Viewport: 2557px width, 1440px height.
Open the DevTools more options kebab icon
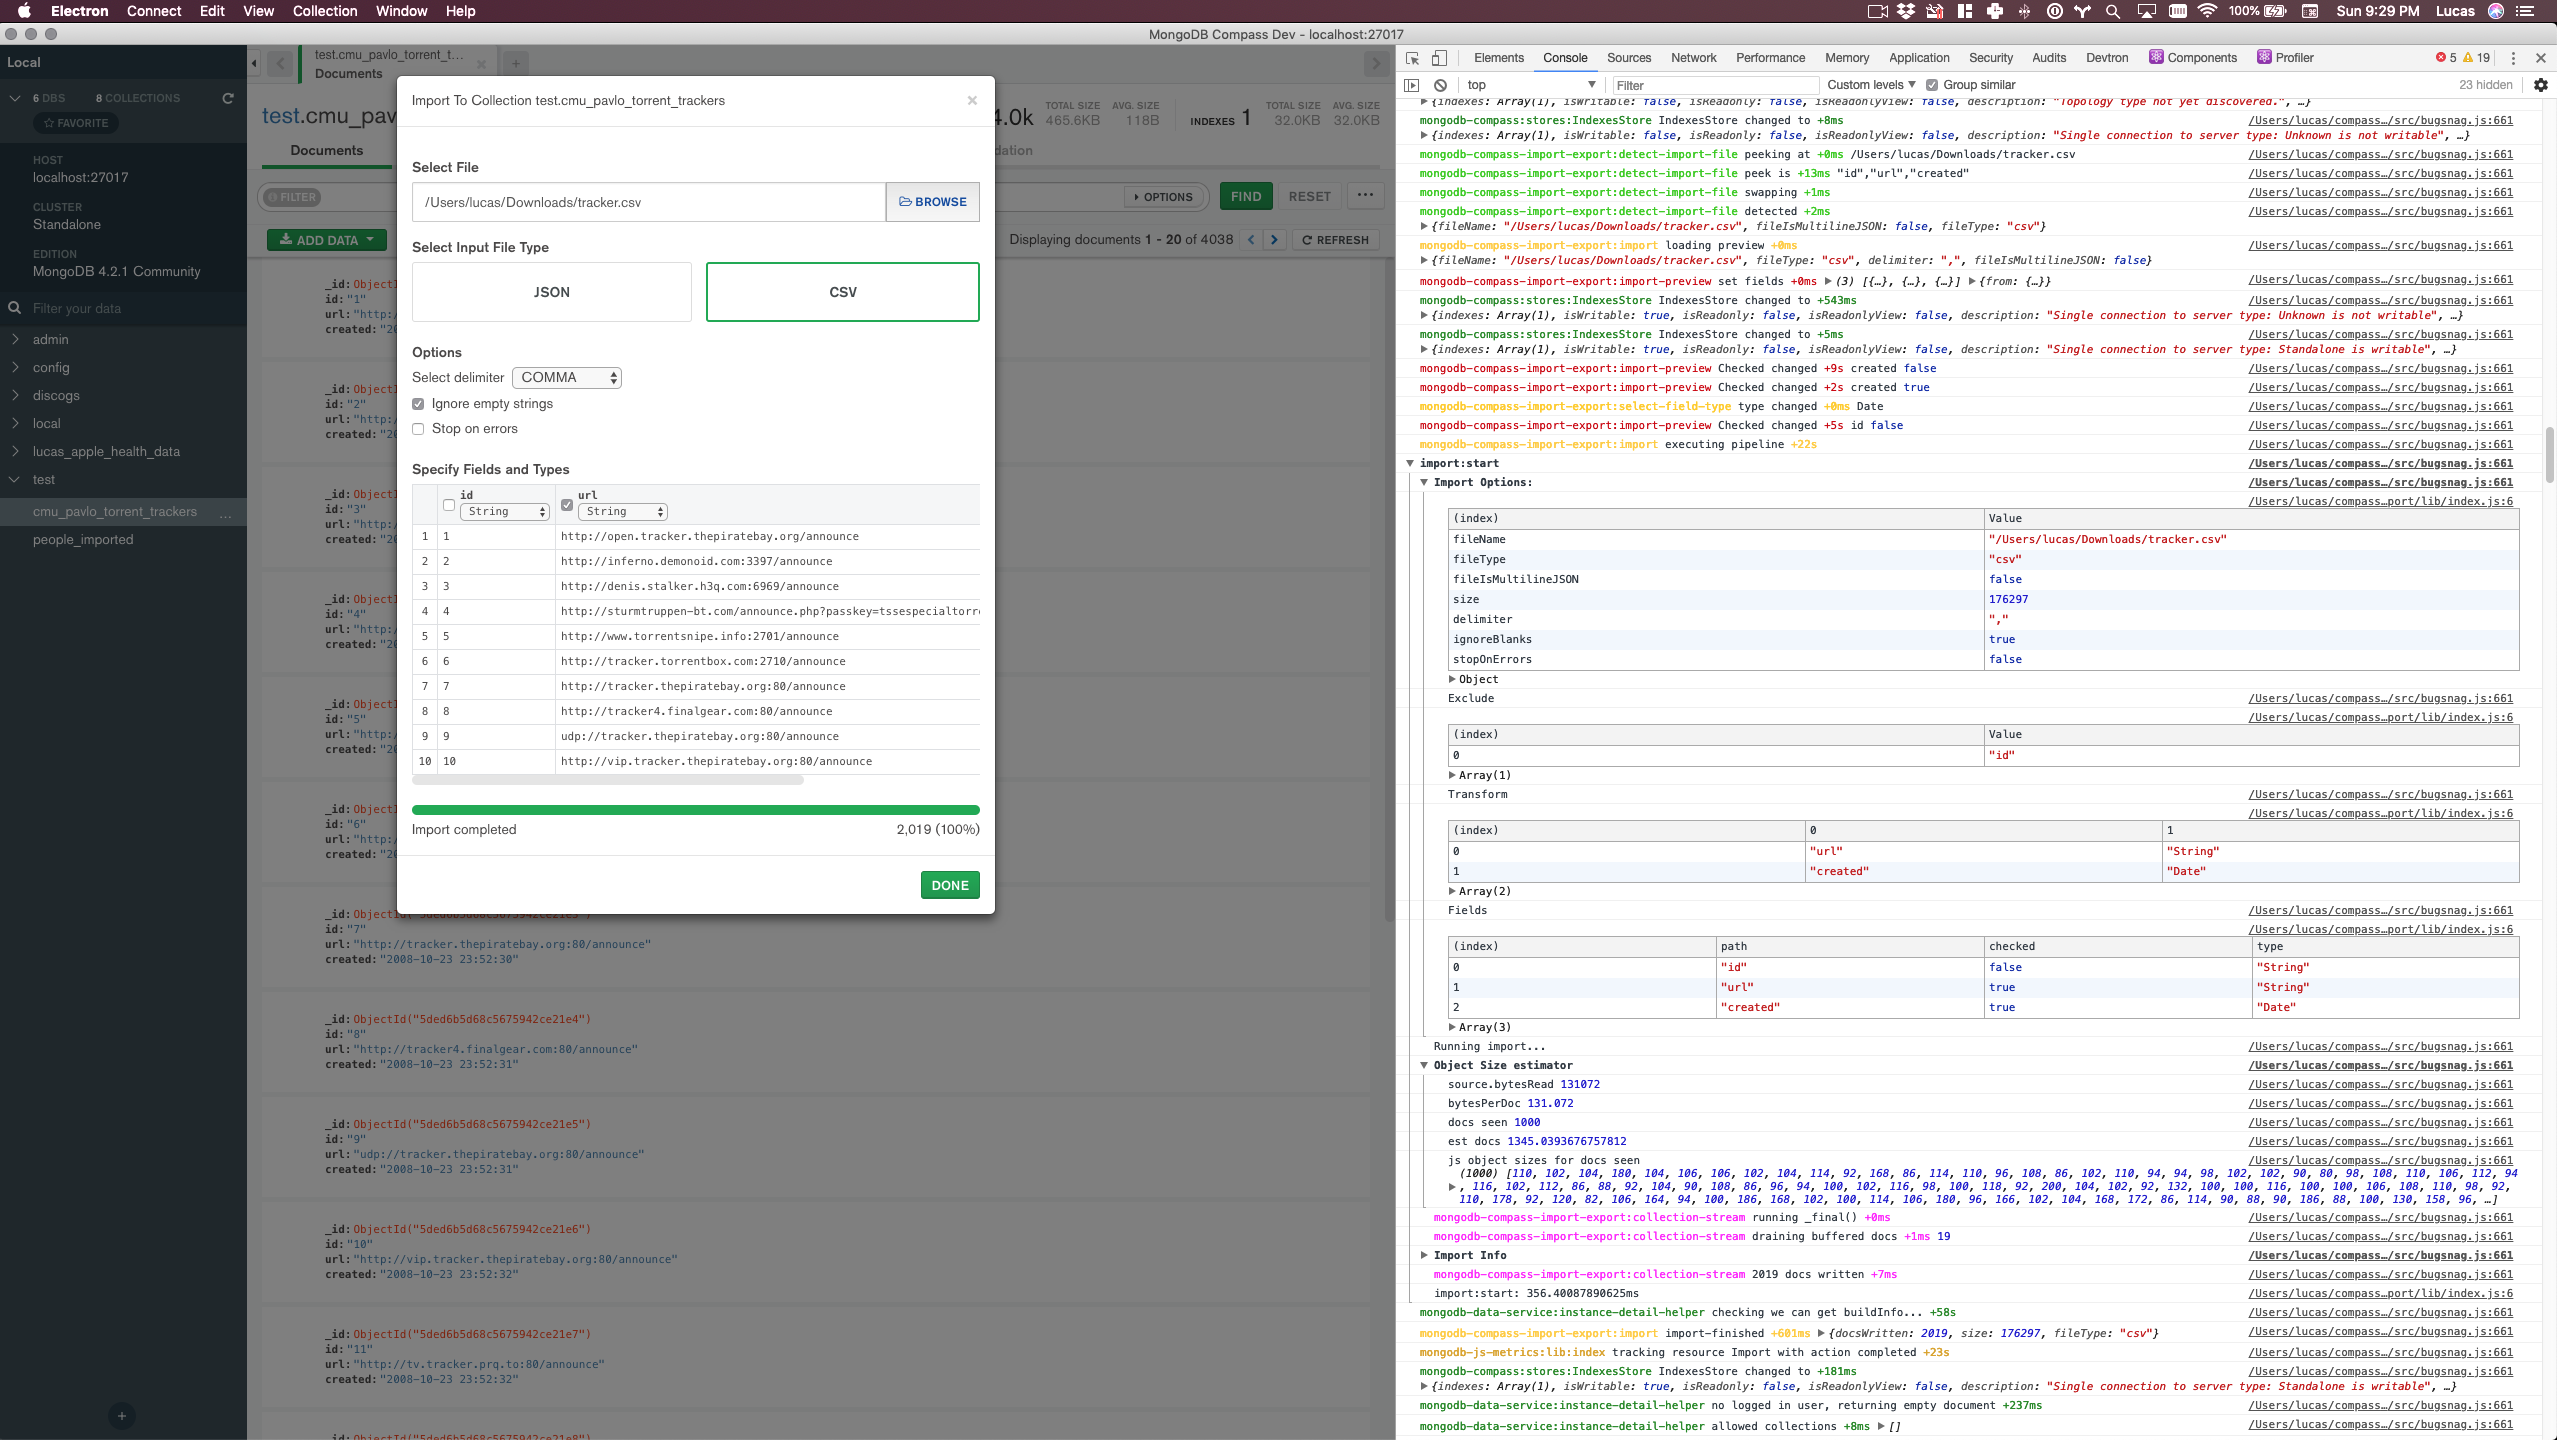2513,58
